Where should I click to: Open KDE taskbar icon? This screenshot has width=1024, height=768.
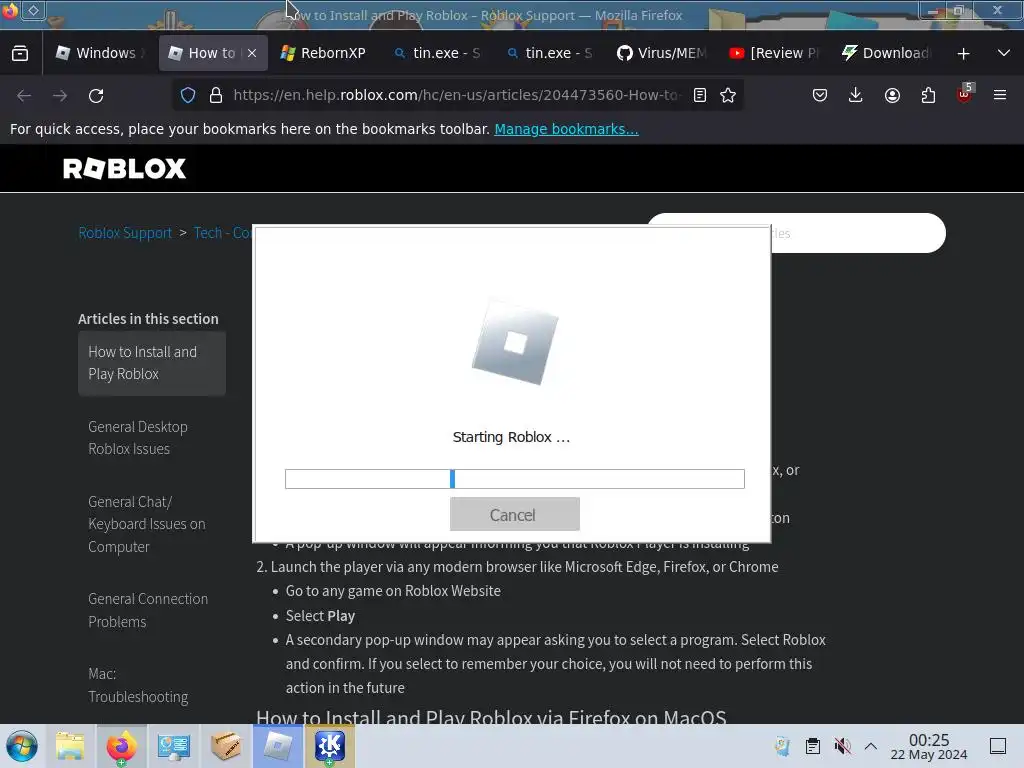coord(329,746)
